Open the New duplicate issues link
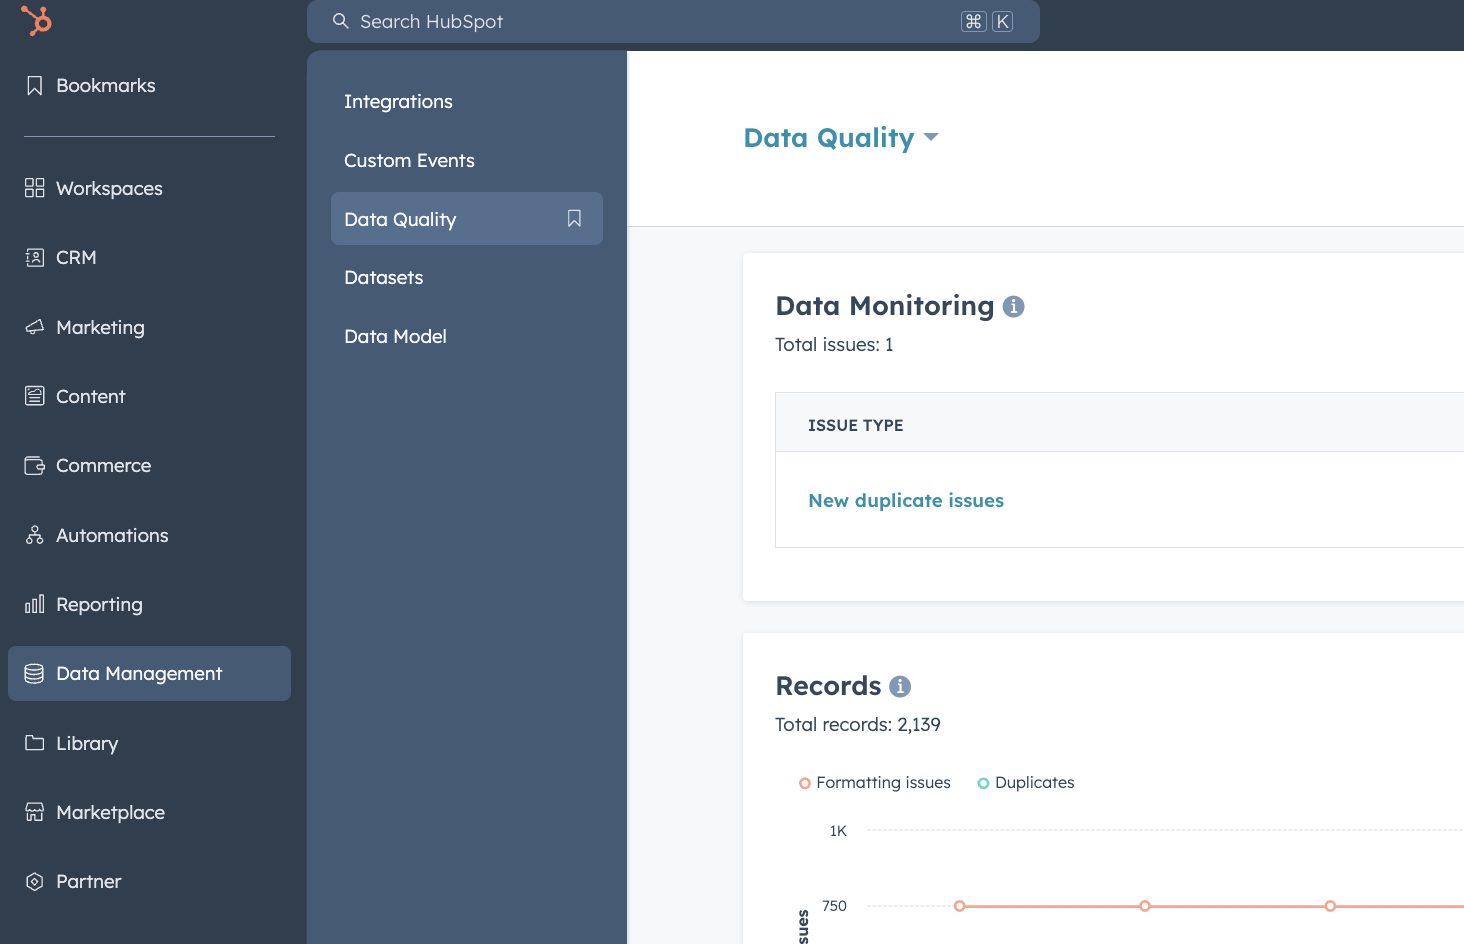The image size is (1464, 944). [905, 500]
